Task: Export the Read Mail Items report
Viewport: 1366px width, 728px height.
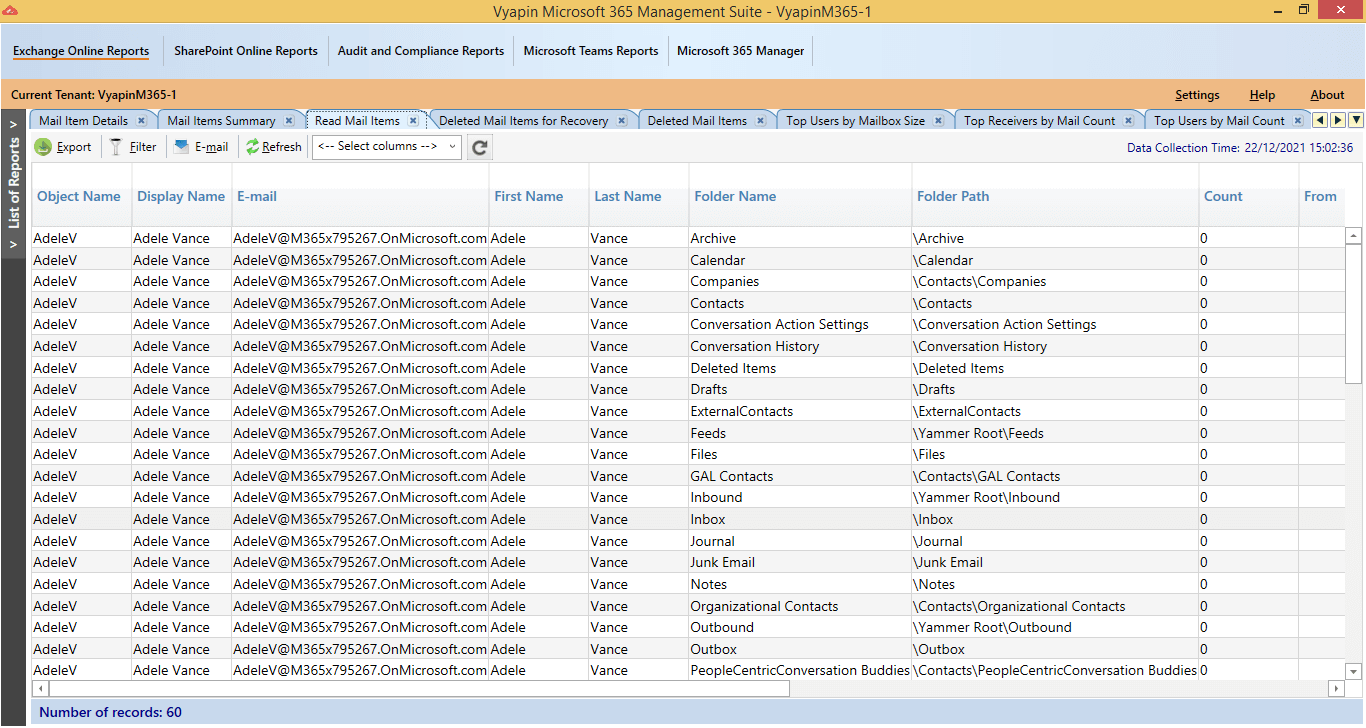Action: pyautogui.click(x=63, y=147)
